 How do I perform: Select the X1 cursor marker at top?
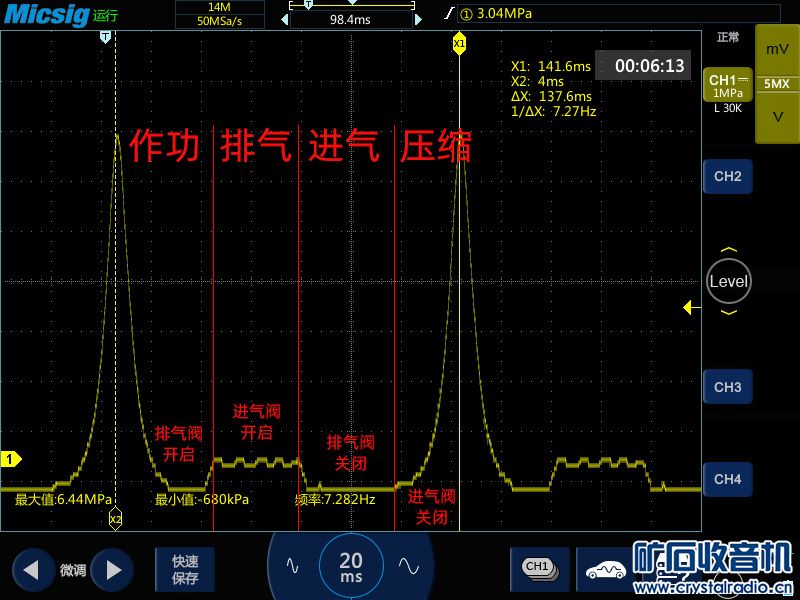pyautogui.click(x=459, y=44)
